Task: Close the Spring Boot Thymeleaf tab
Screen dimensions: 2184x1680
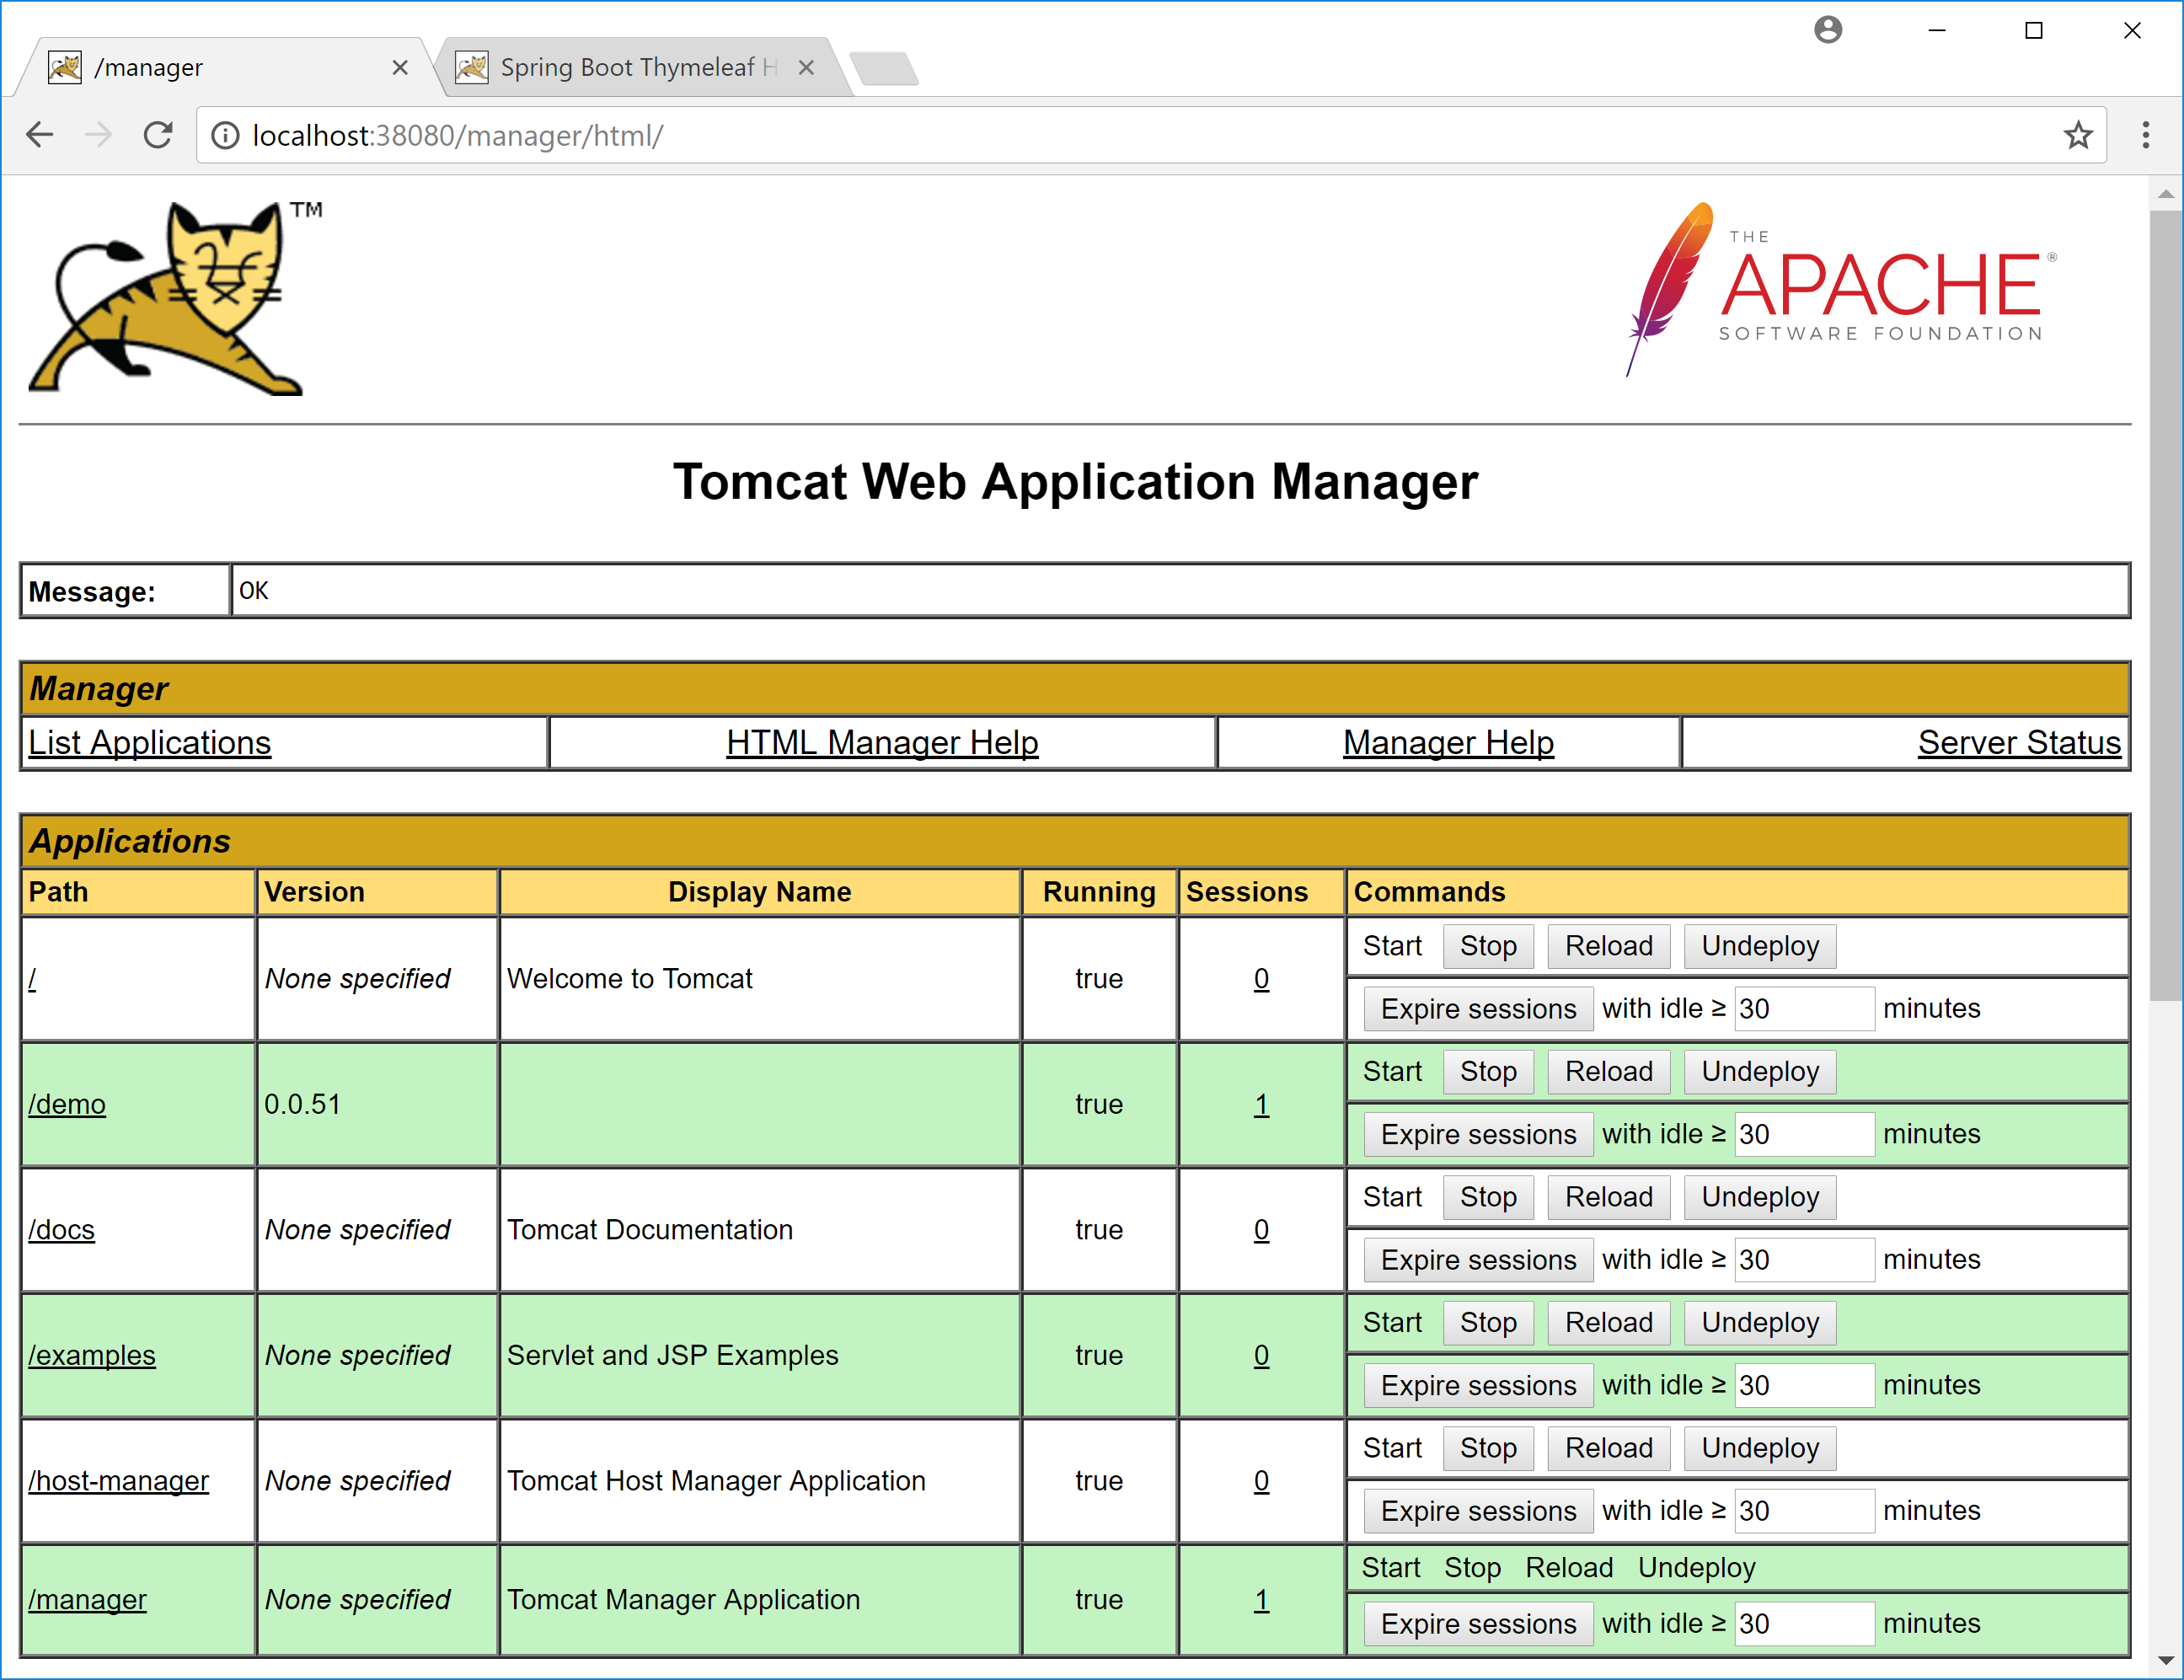Action: 806,67
